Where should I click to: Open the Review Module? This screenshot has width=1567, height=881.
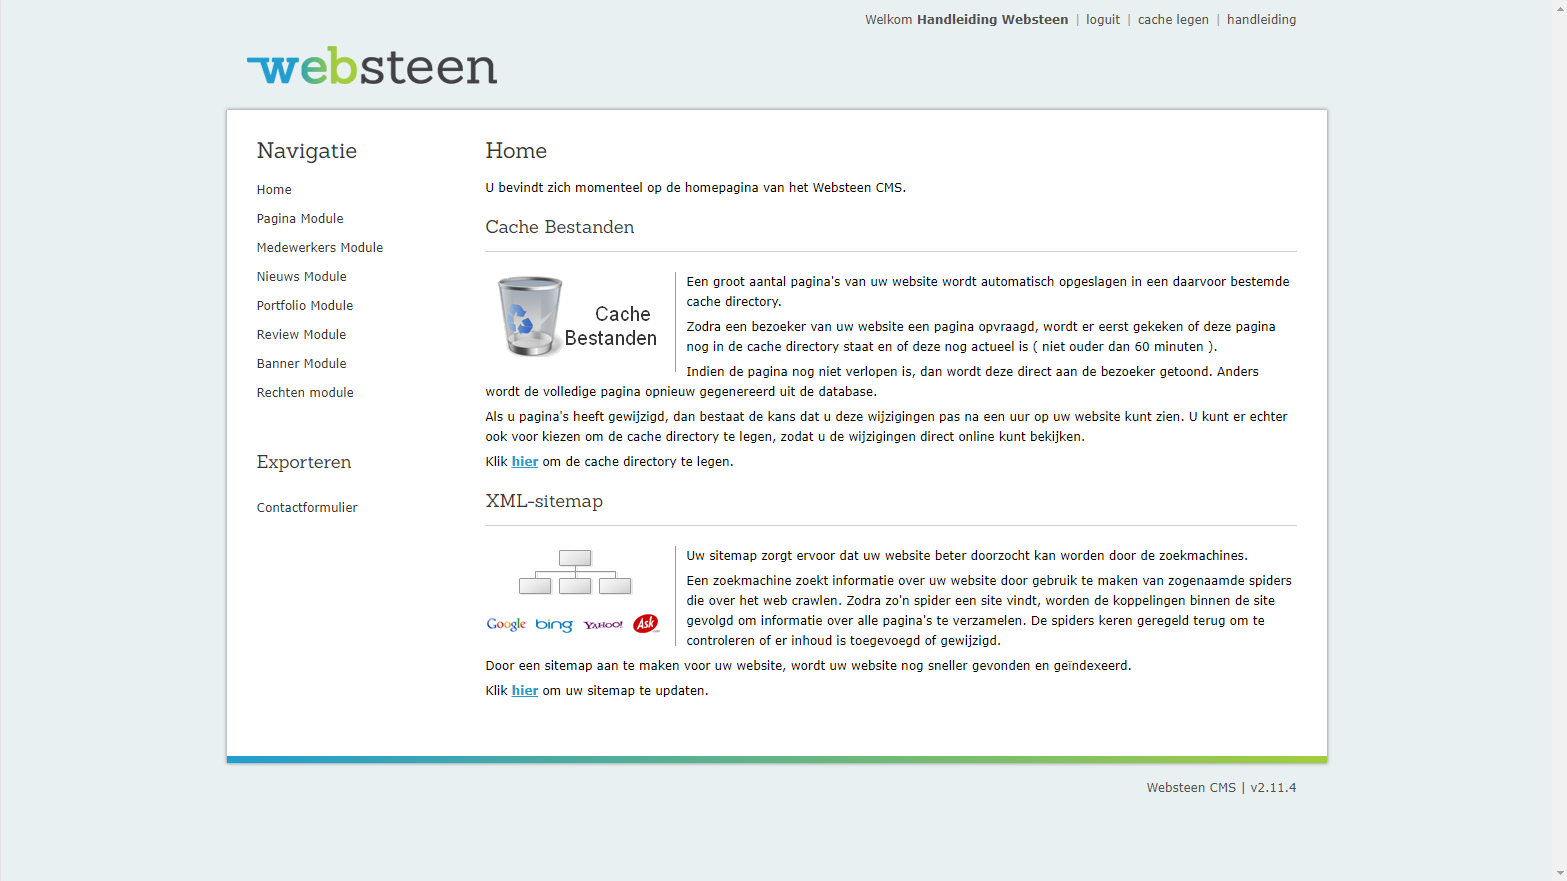click(x=301, y=335)
